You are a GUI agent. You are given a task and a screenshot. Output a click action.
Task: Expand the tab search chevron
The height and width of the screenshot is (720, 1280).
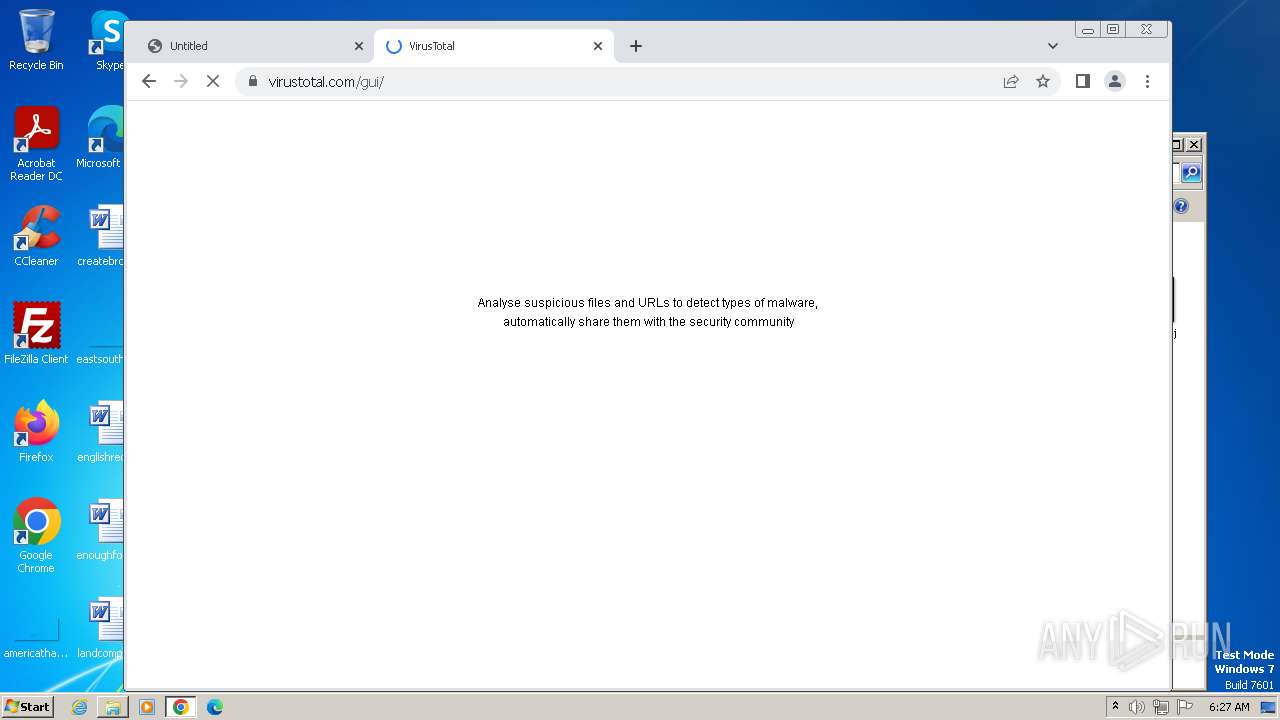tap(1052, 46)
